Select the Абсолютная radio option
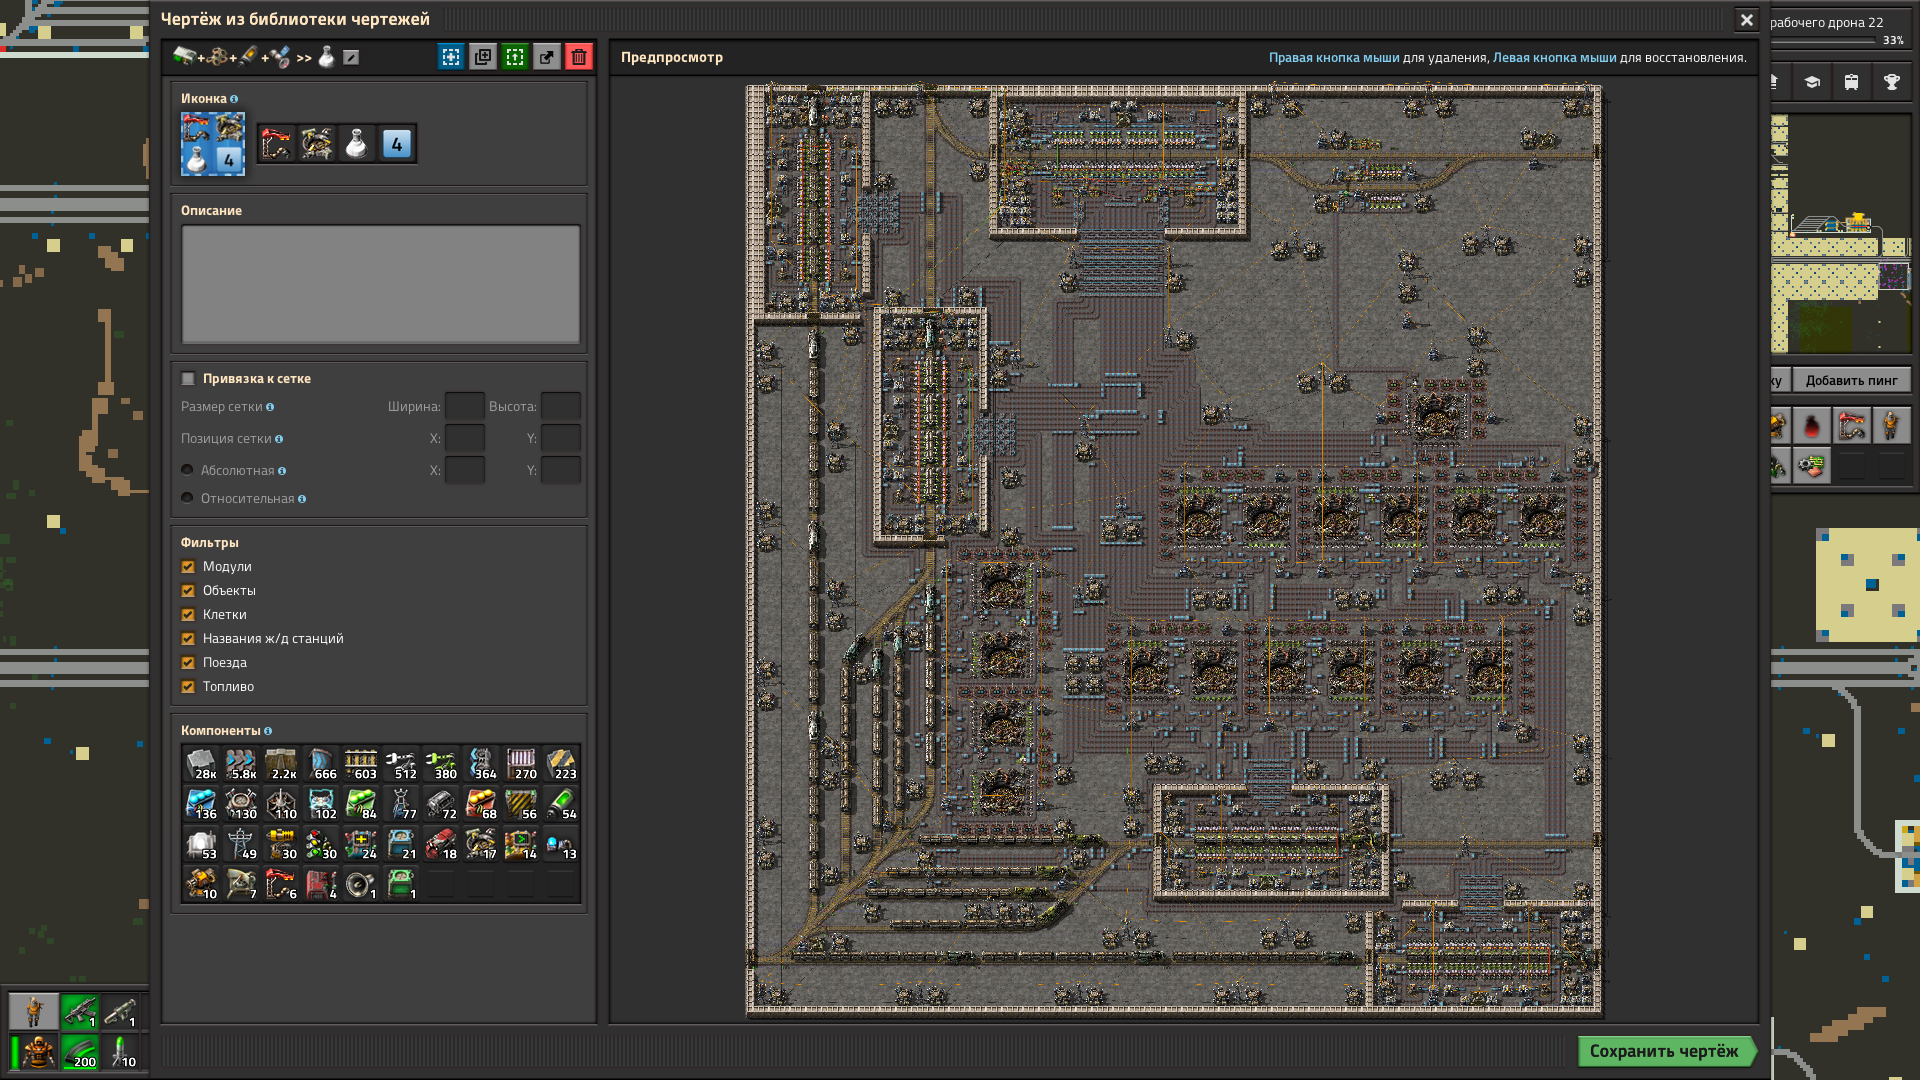The height and width of the screenshot is (1080, 1920). tap(187, 470)
